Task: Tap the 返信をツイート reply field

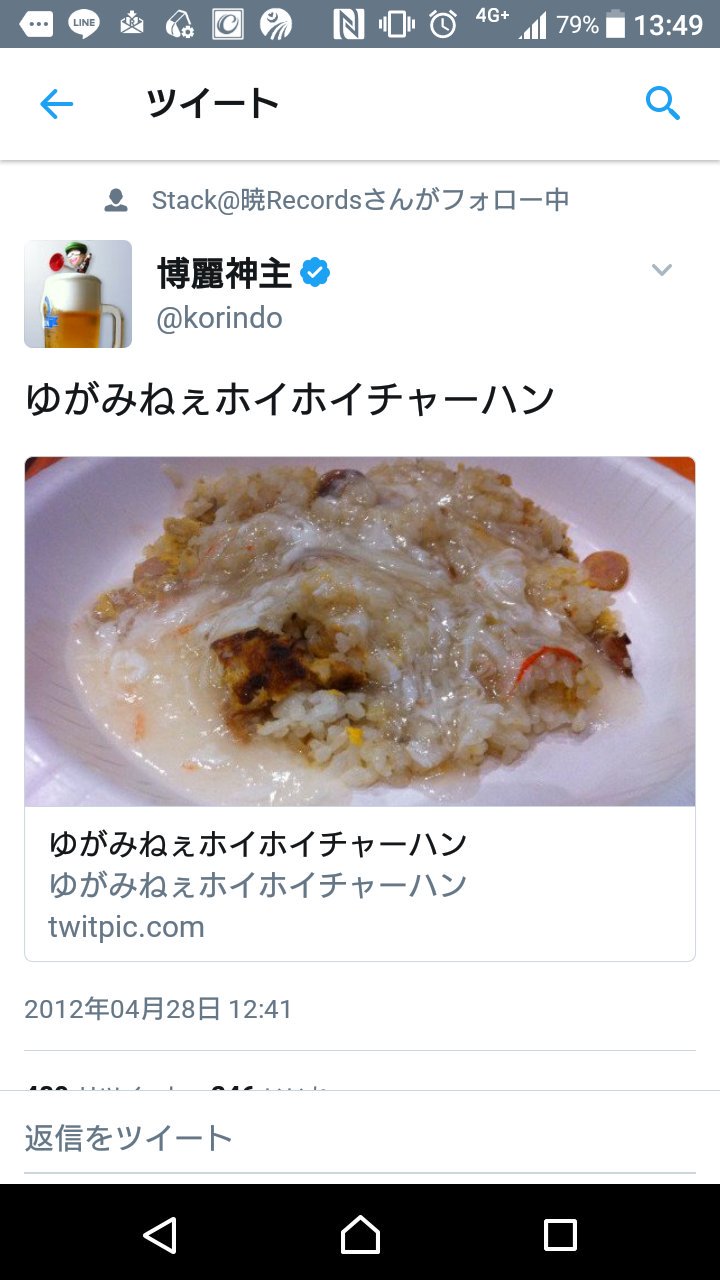Action: pos(360,1138)
